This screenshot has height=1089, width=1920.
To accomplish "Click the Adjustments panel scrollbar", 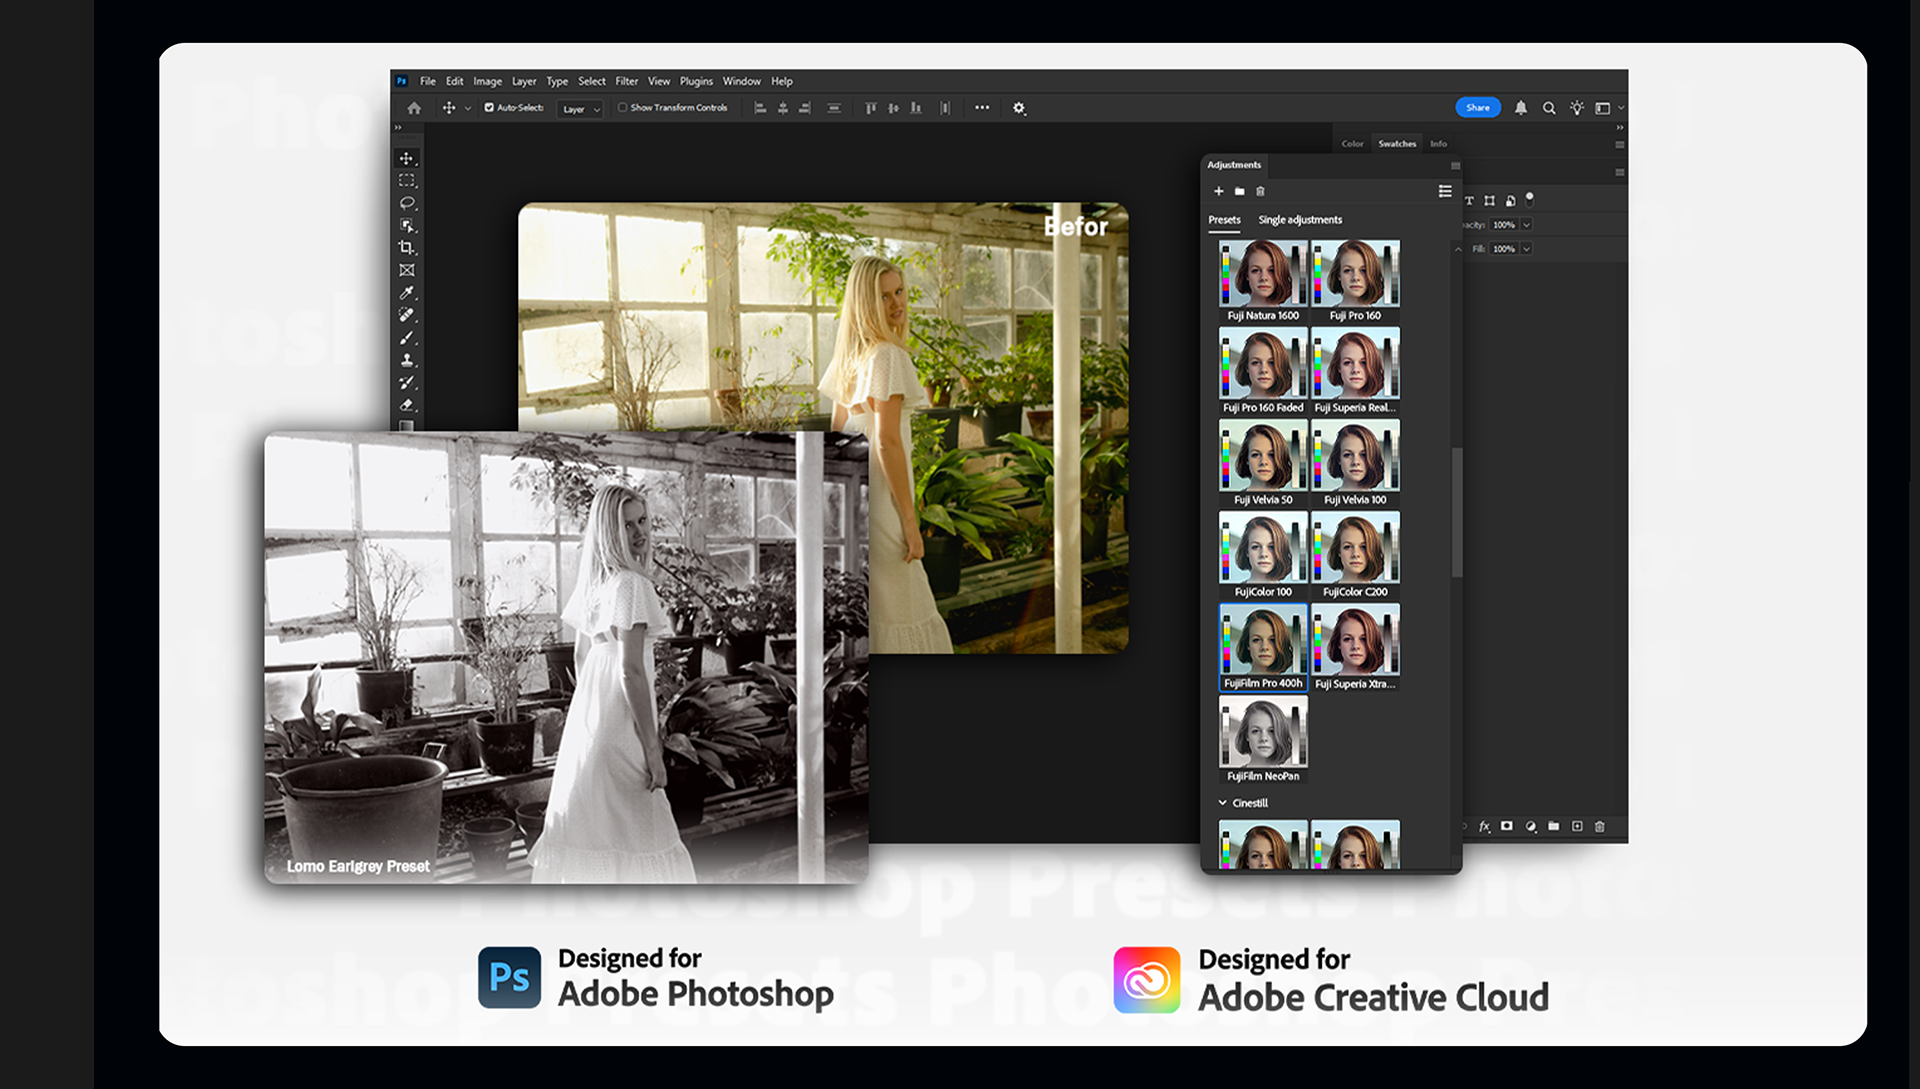I will [x=1457, y=512].
